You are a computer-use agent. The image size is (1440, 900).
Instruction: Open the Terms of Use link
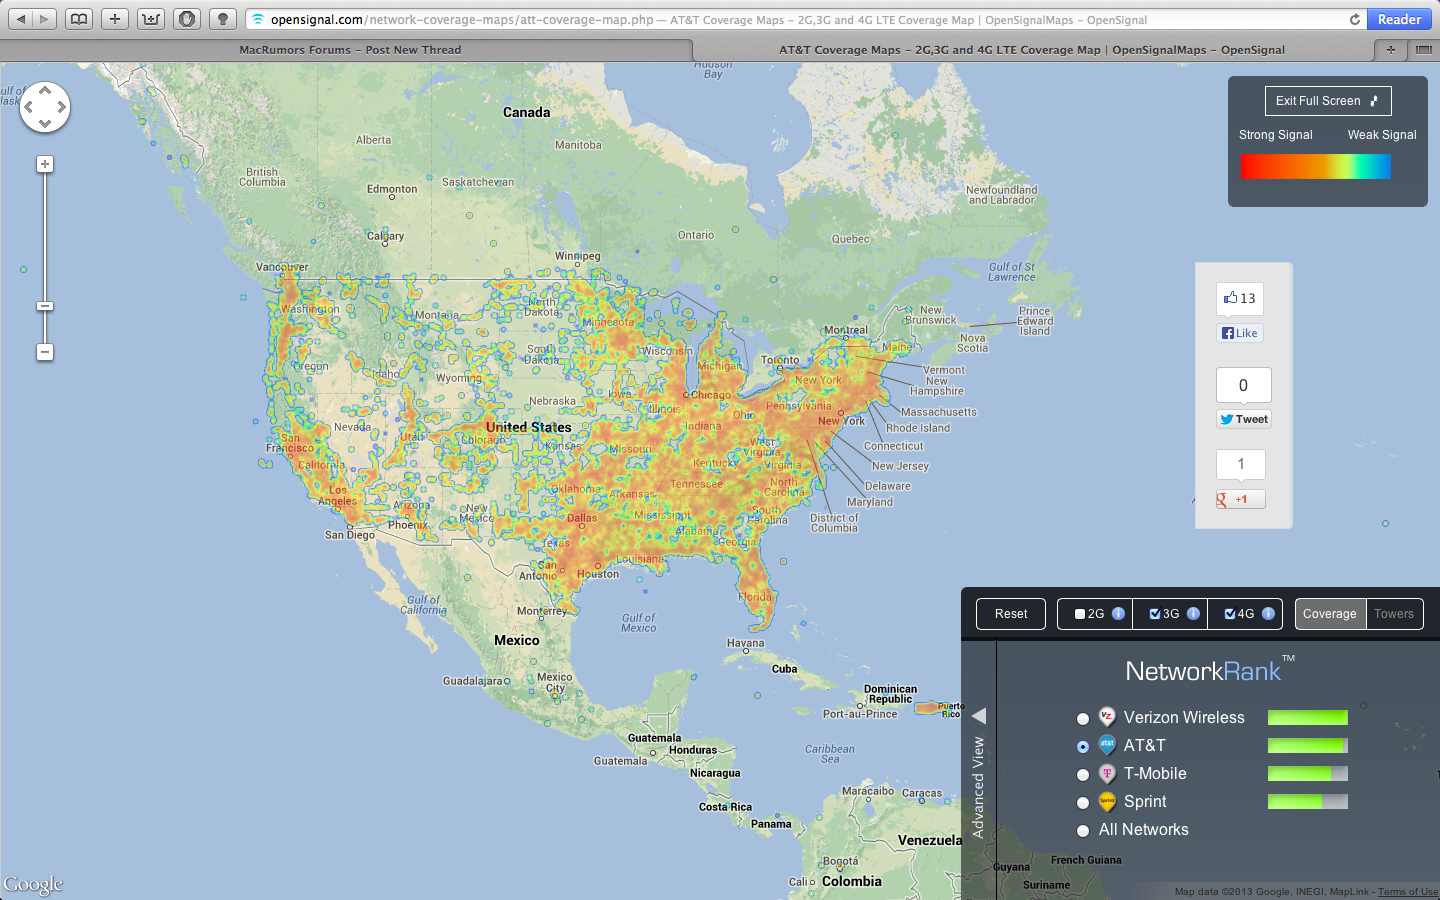tap(1408, 892)
